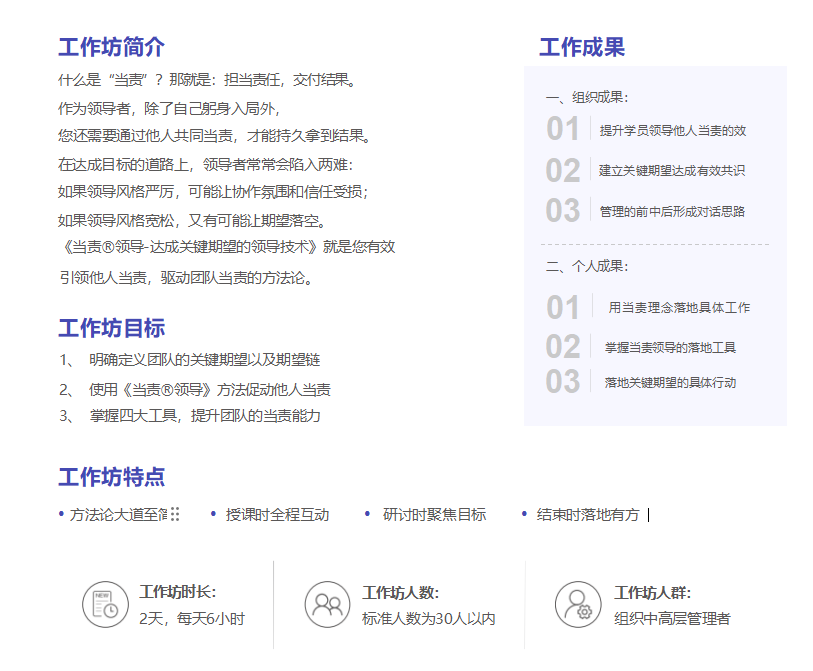Click the workshop duration clock icon
This screenshot has height=671, width=813.
click(x=105, y=604)
